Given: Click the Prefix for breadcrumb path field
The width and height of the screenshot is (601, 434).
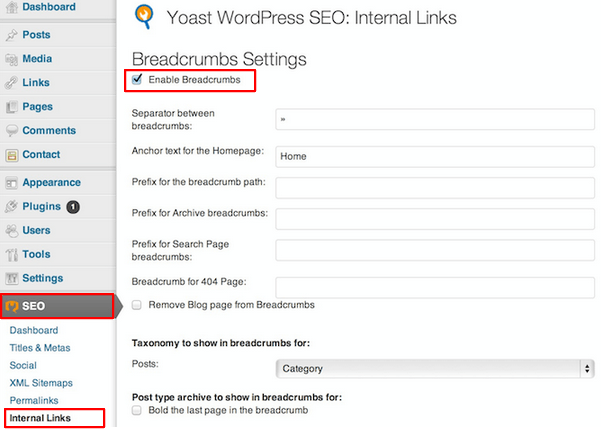Looking at the screenshot, I should pyautogui.click(x=435, y=188).
